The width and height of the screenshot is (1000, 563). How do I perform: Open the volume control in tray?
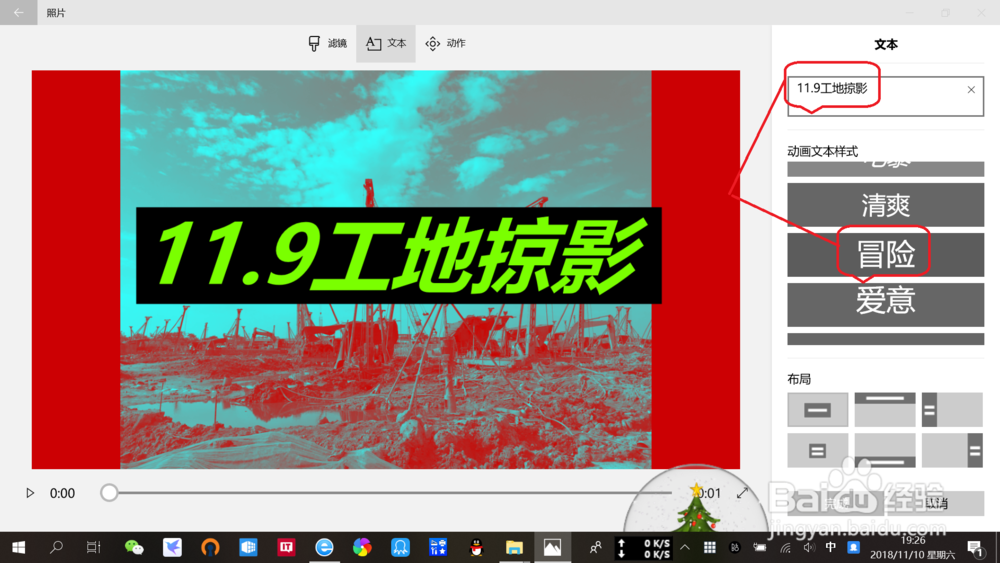809,547
